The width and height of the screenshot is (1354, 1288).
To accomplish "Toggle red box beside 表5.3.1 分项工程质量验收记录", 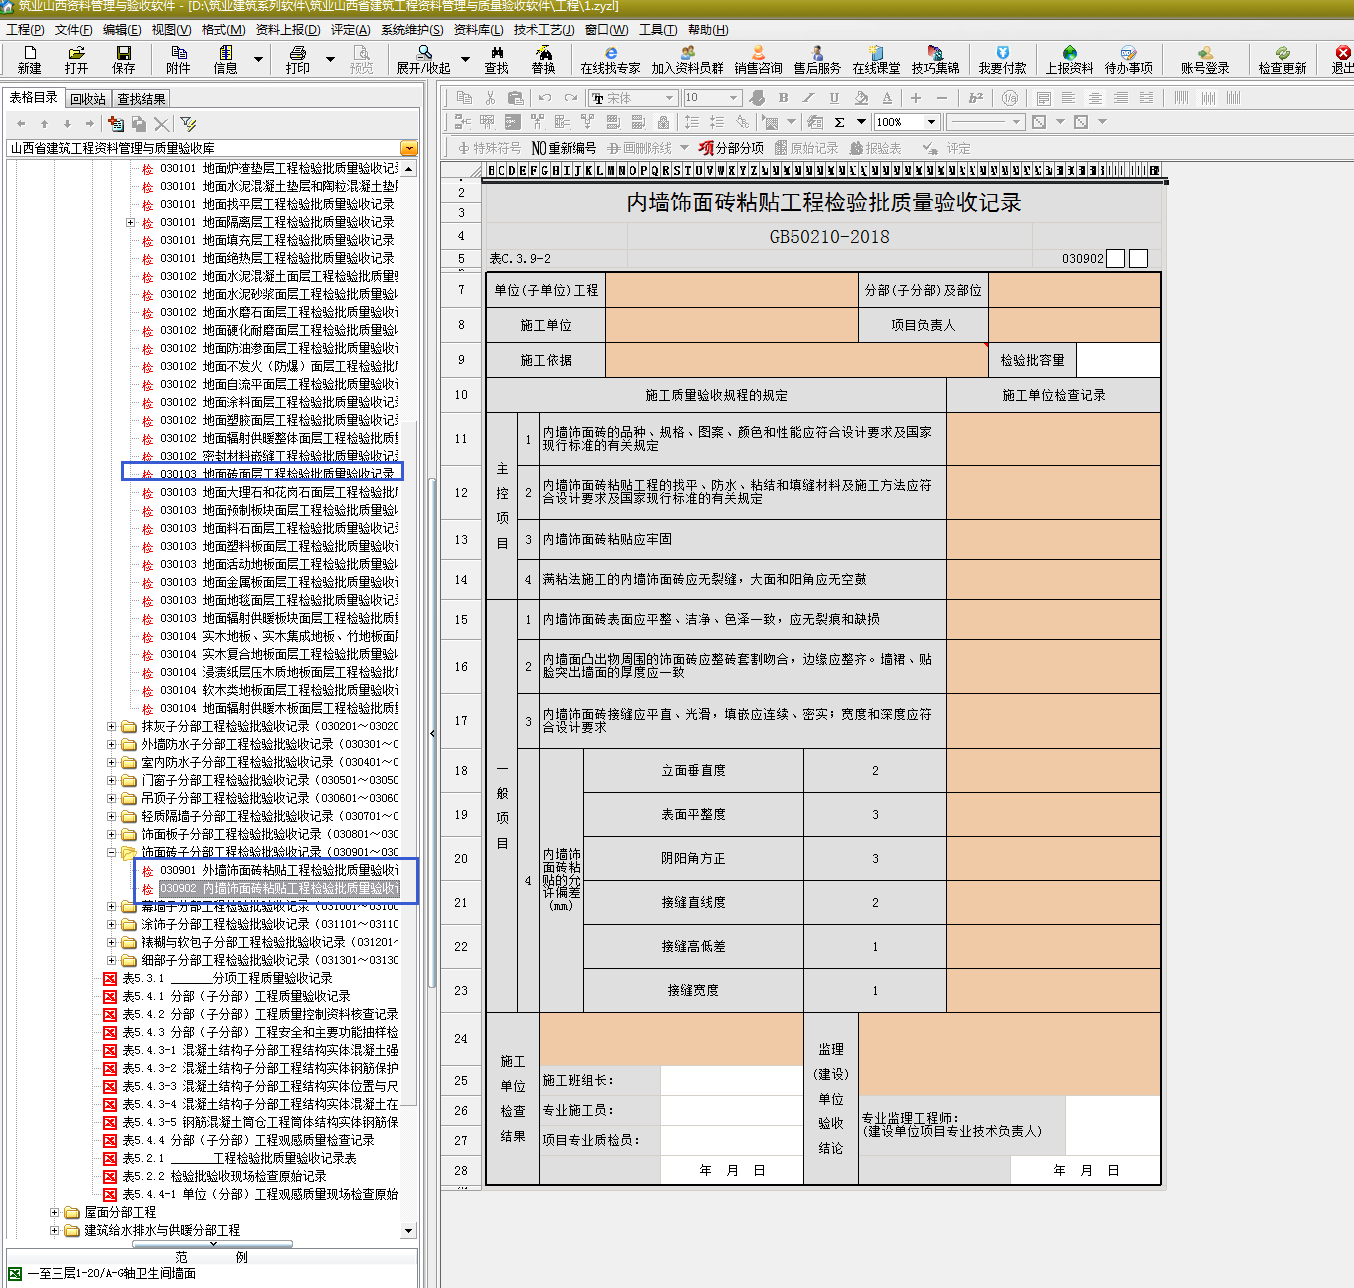I will click(110, 978).
